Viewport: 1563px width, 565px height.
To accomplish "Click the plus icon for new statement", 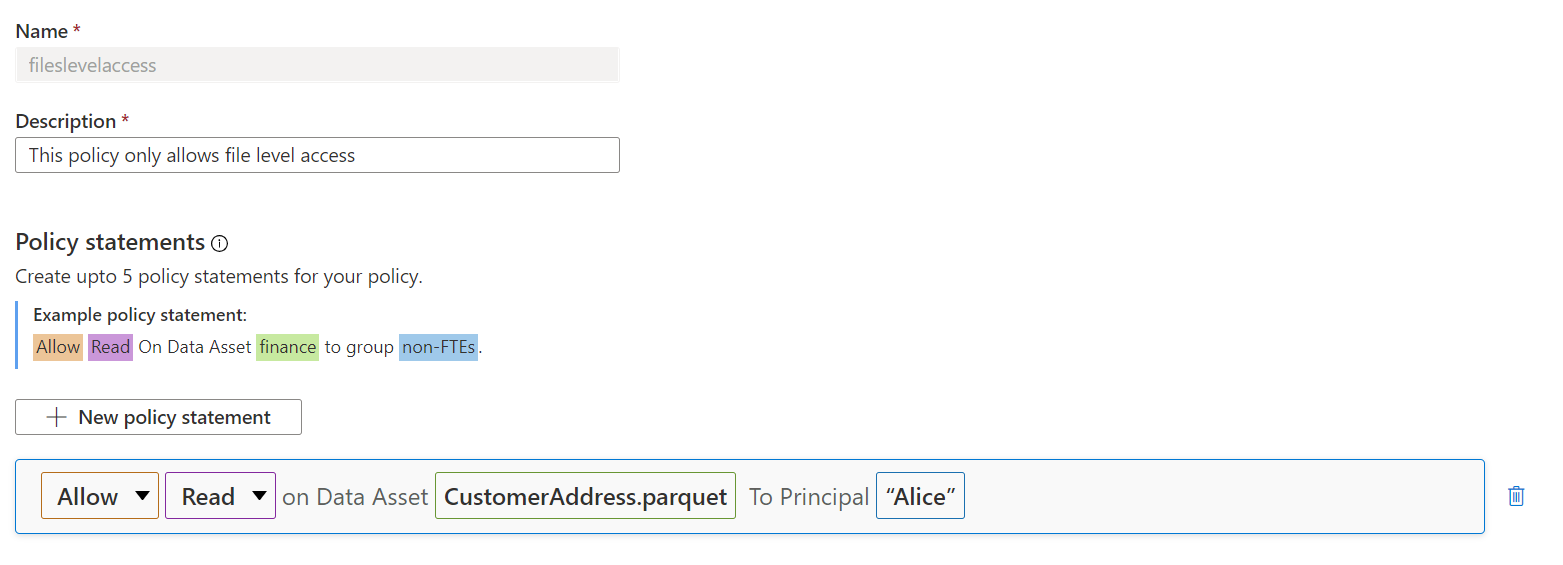I will [57, 417].
